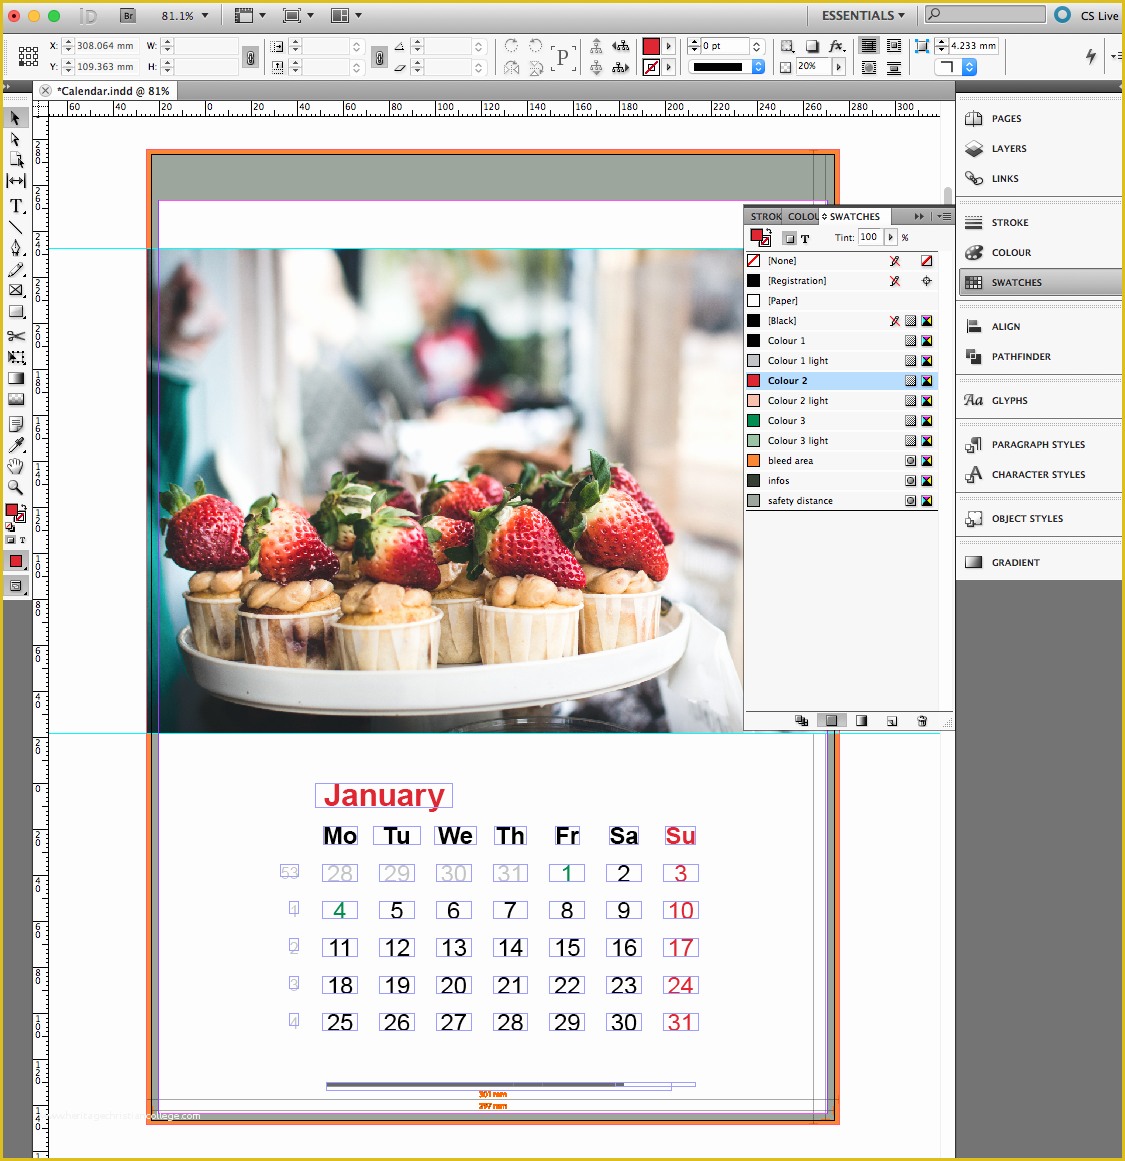Open the Swatches panel flyout menu
The image size is (1125, 1161).
point(944,216)
